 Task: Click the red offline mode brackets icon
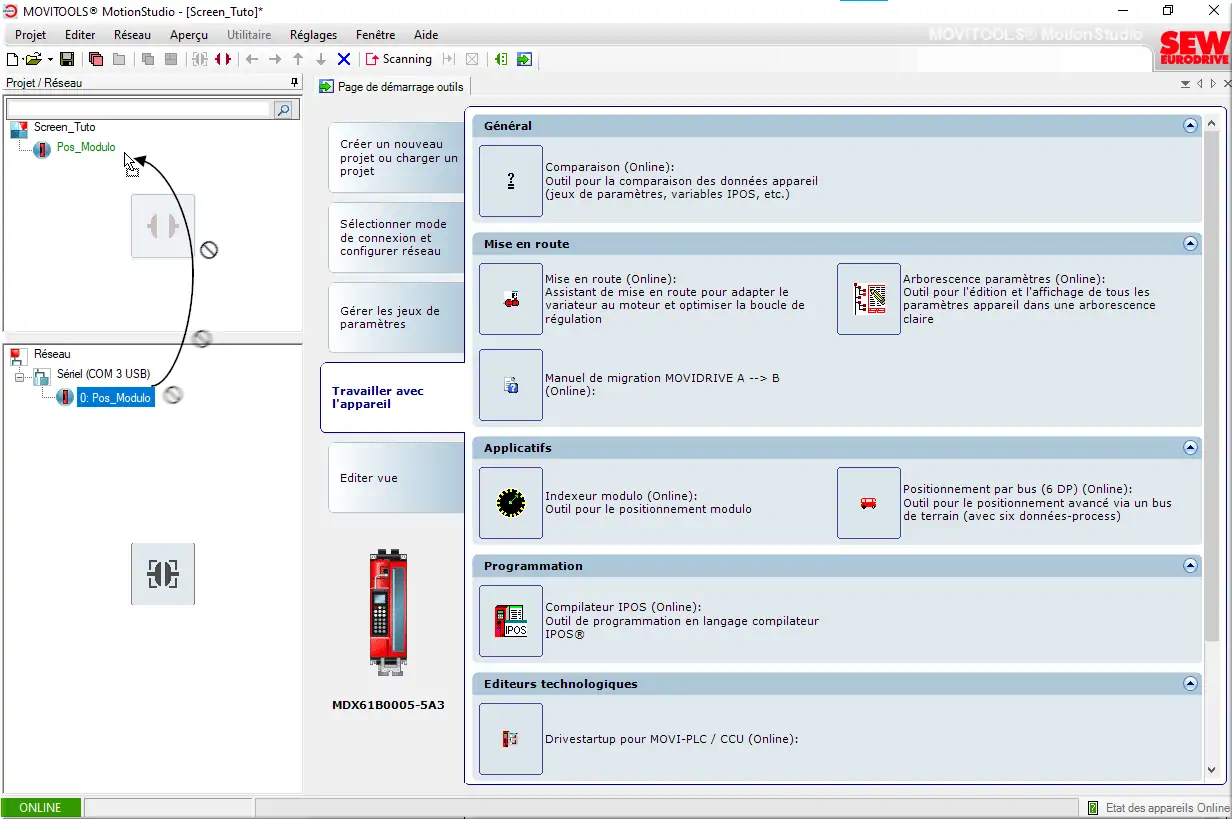(223, 60)
